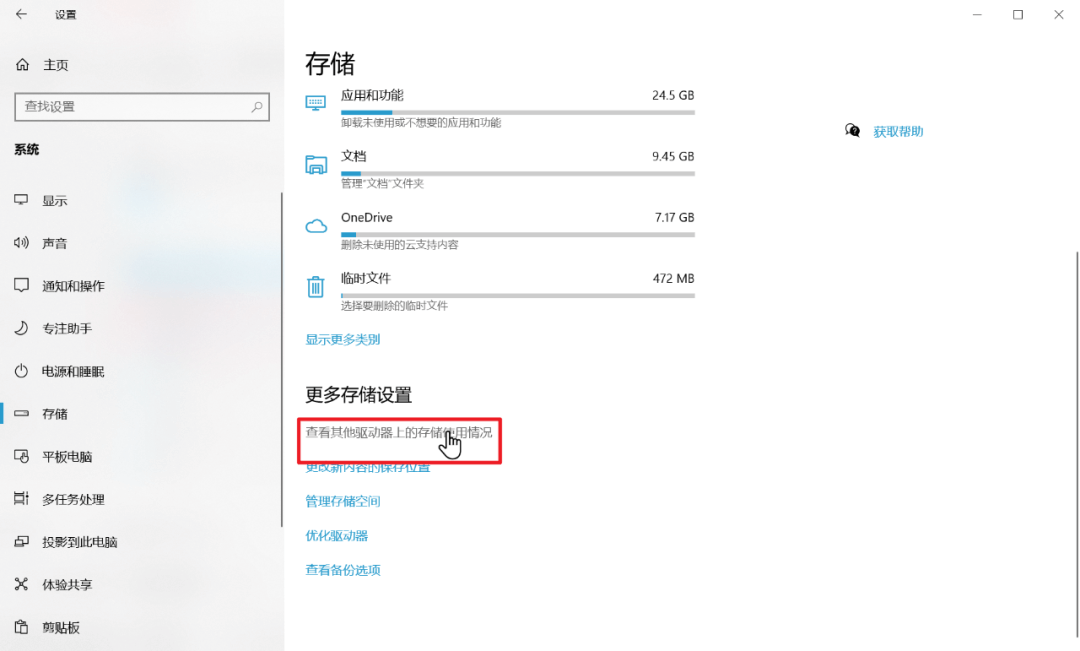Open 电源和睡眠 power settings

coord(70,371)
